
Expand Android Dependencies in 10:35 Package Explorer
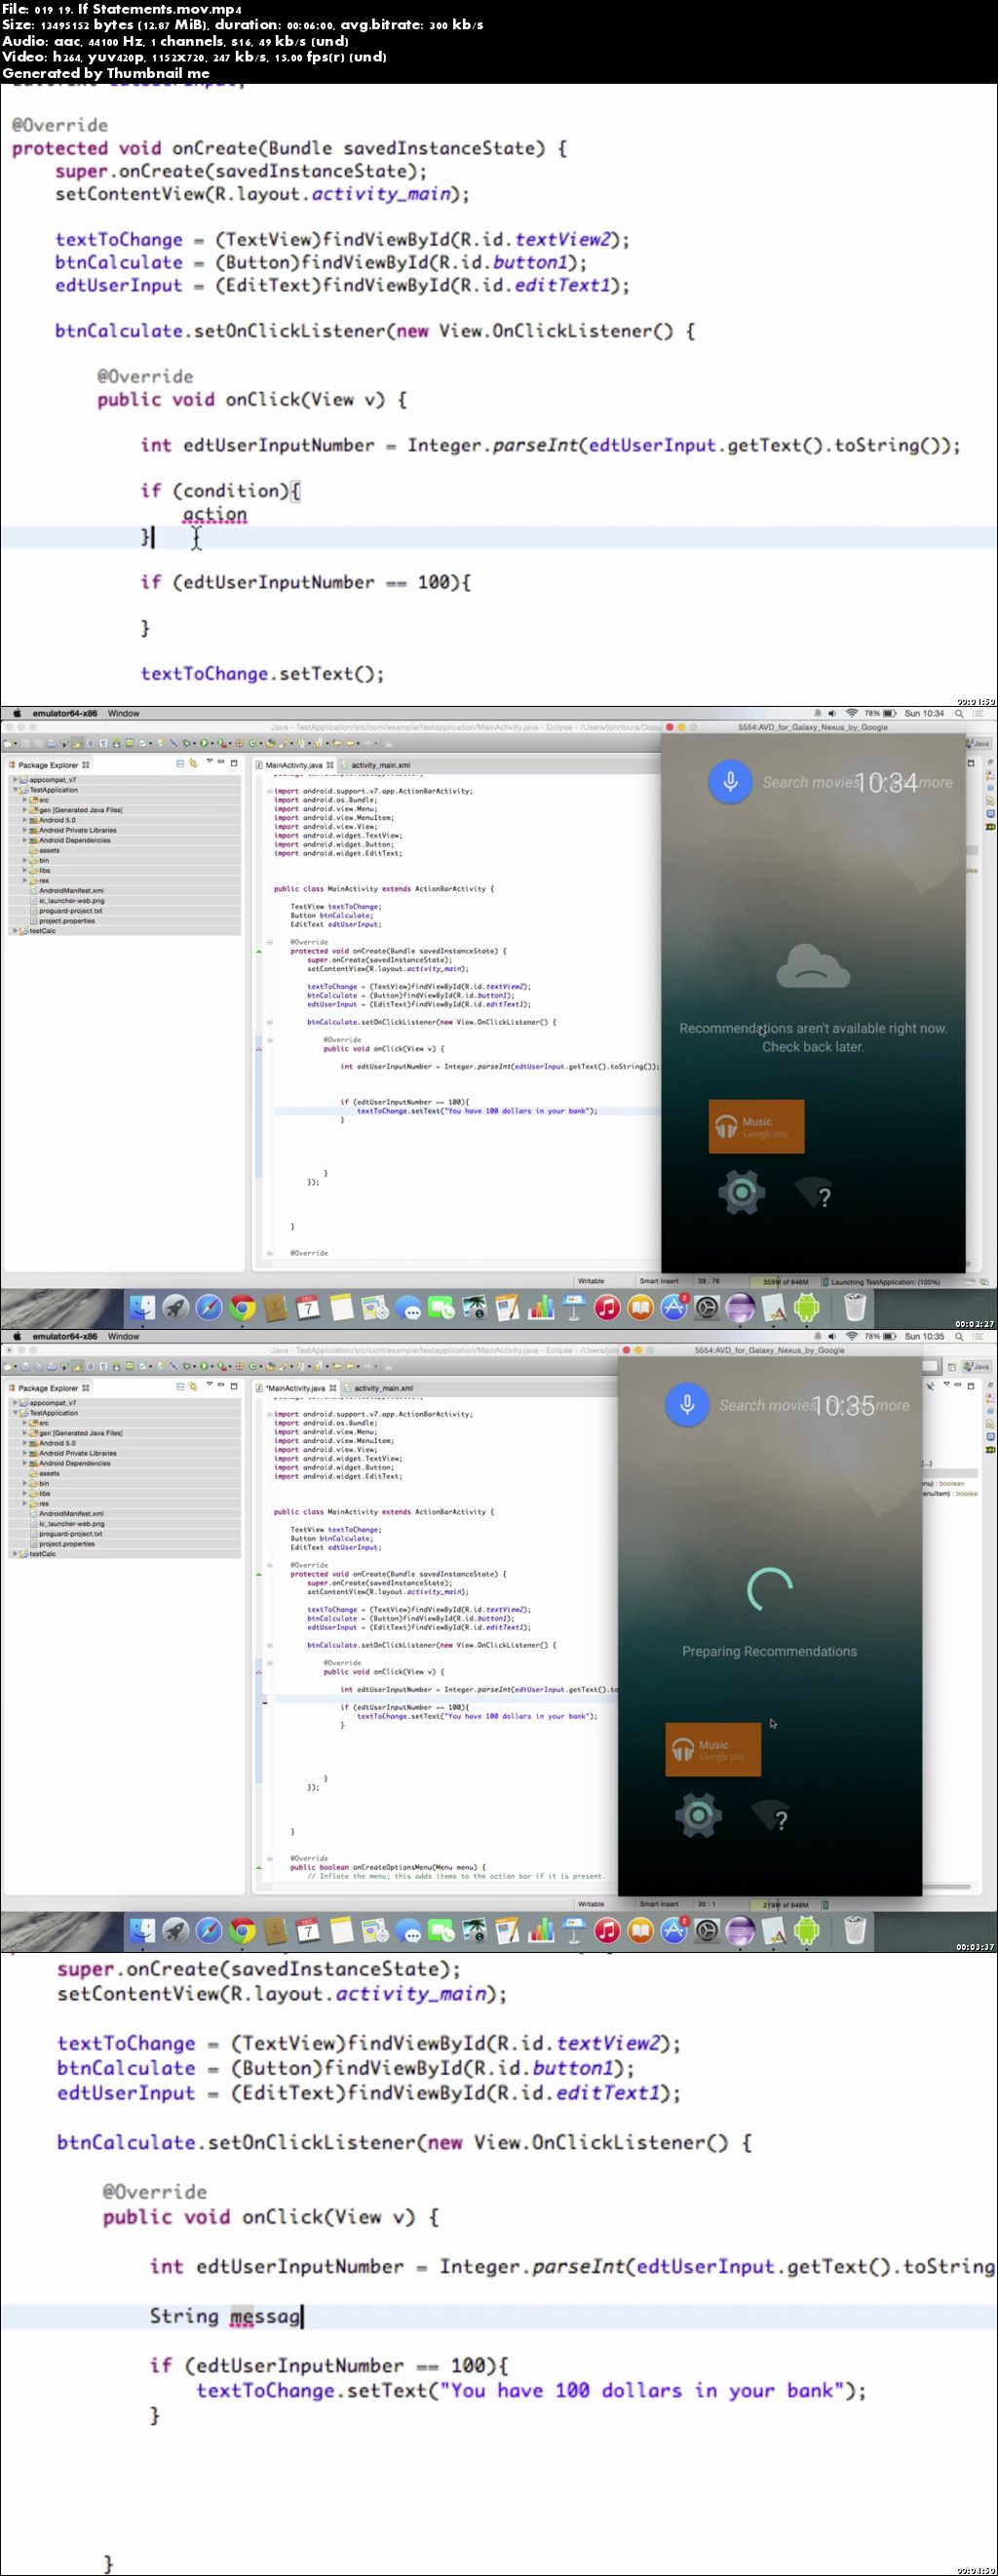[25, 1463]
